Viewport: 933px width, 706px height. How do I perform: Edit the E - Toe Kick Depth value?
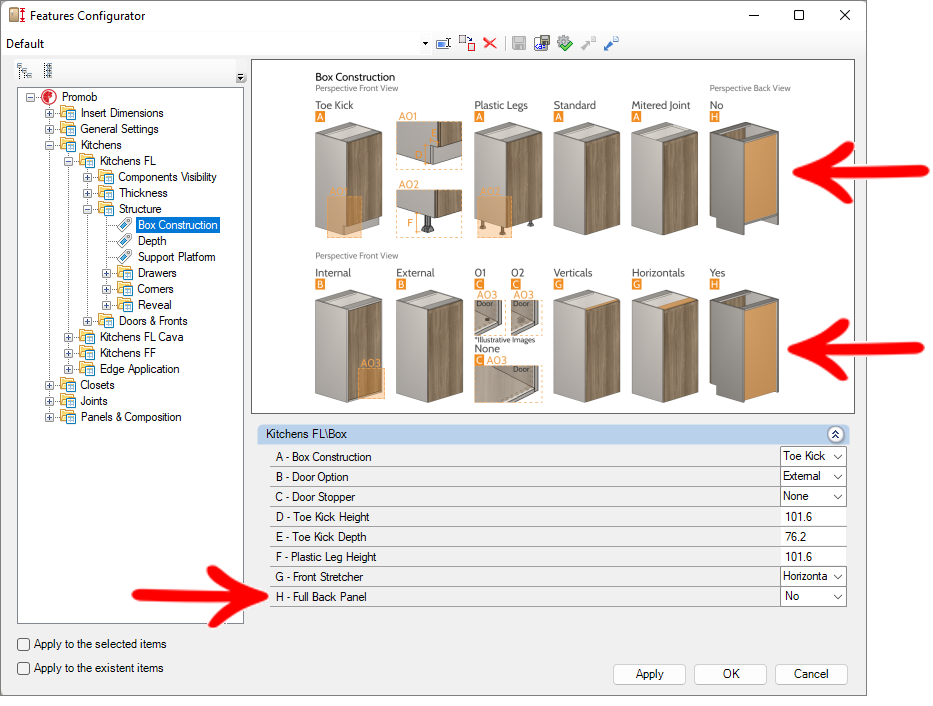[x=813, y=537]
